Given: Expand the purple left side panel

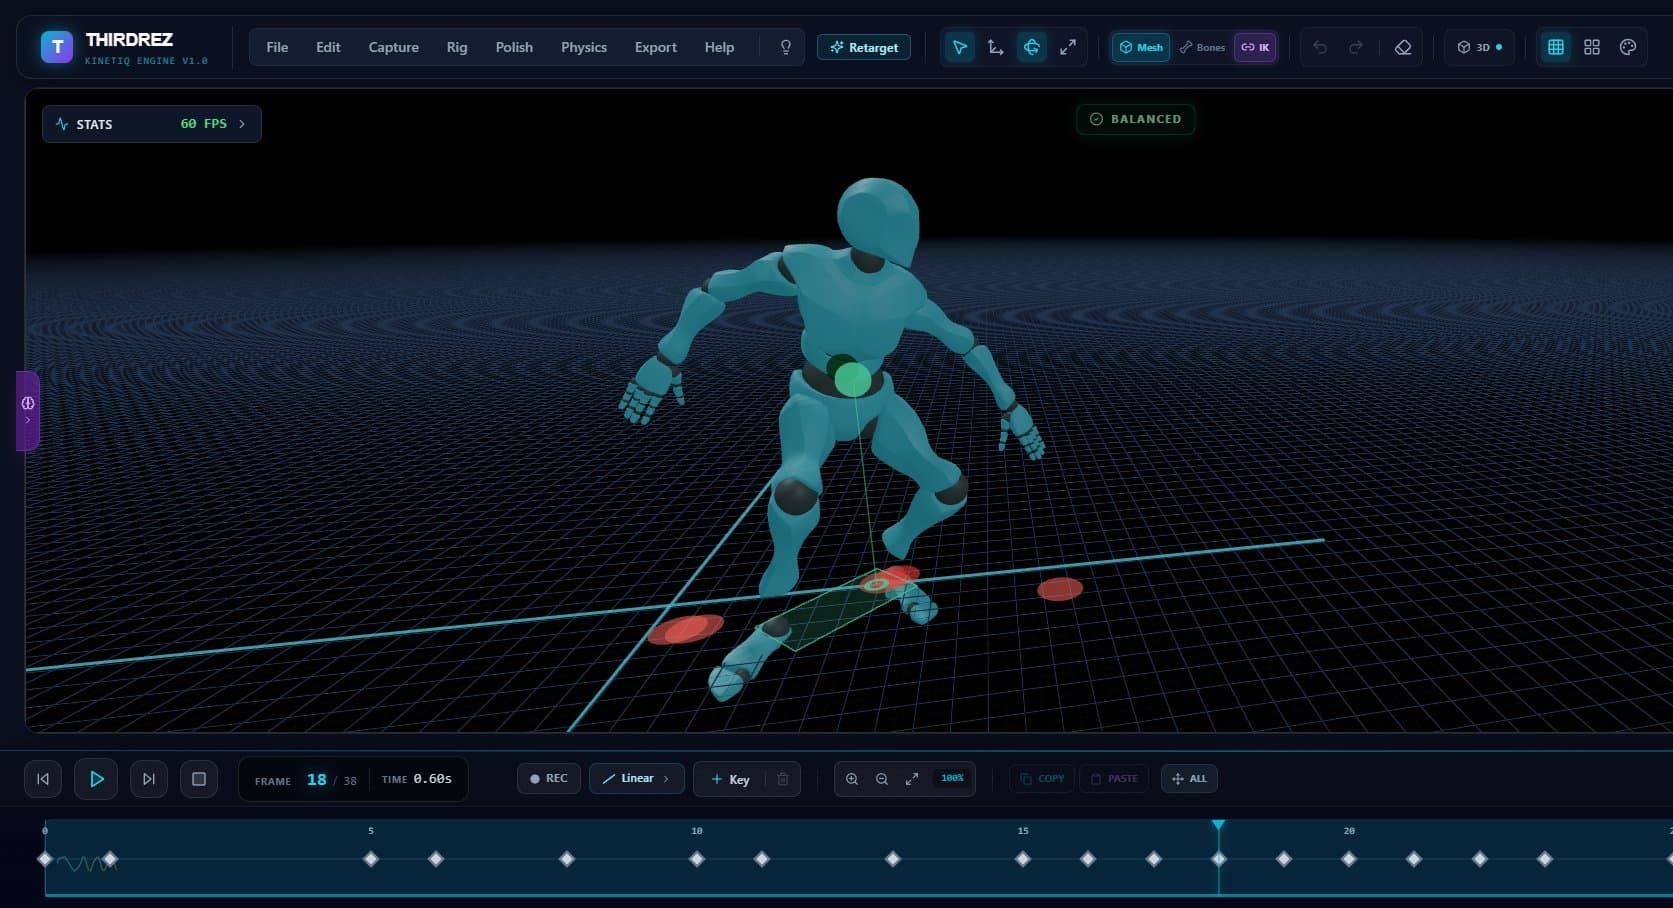Looking at the screenshot, I should coord(28,411).
